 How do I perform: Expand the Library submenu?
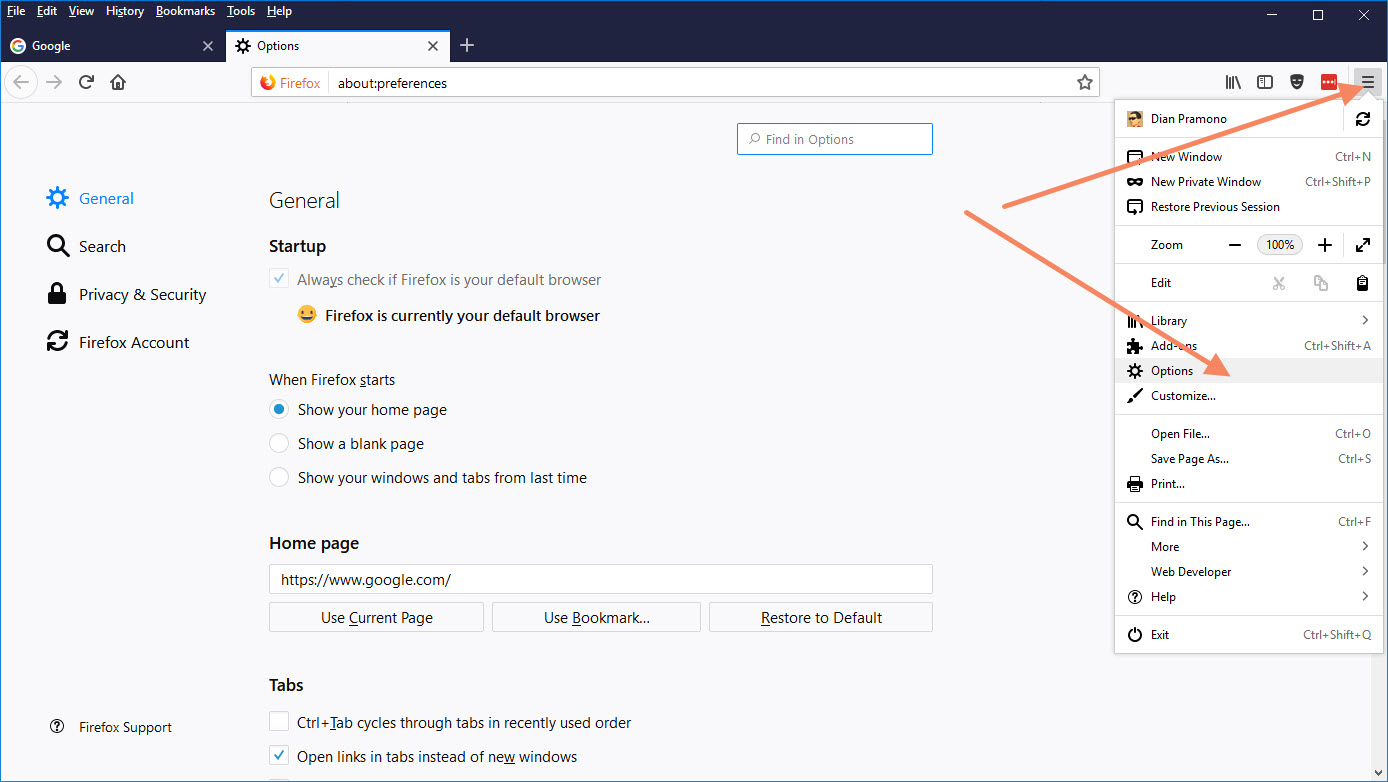[1249, 321]
